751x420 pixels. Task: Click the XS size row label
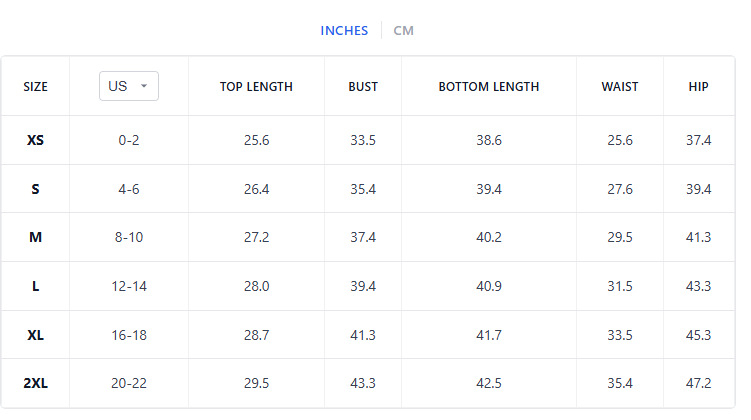click(35, 140)
